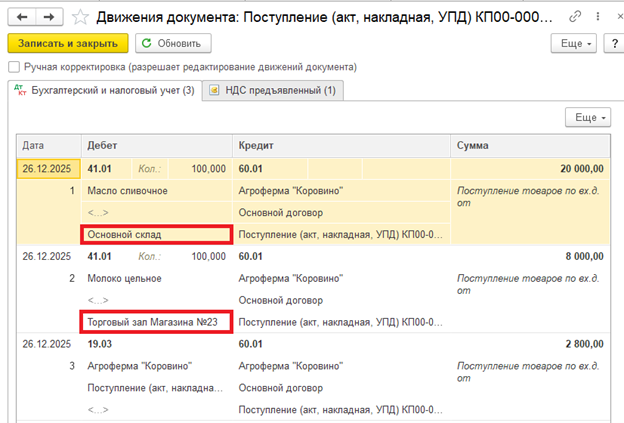Click the Кредит column header
Viewport: 624px width, 423px height.
click(x=341, y=146)
